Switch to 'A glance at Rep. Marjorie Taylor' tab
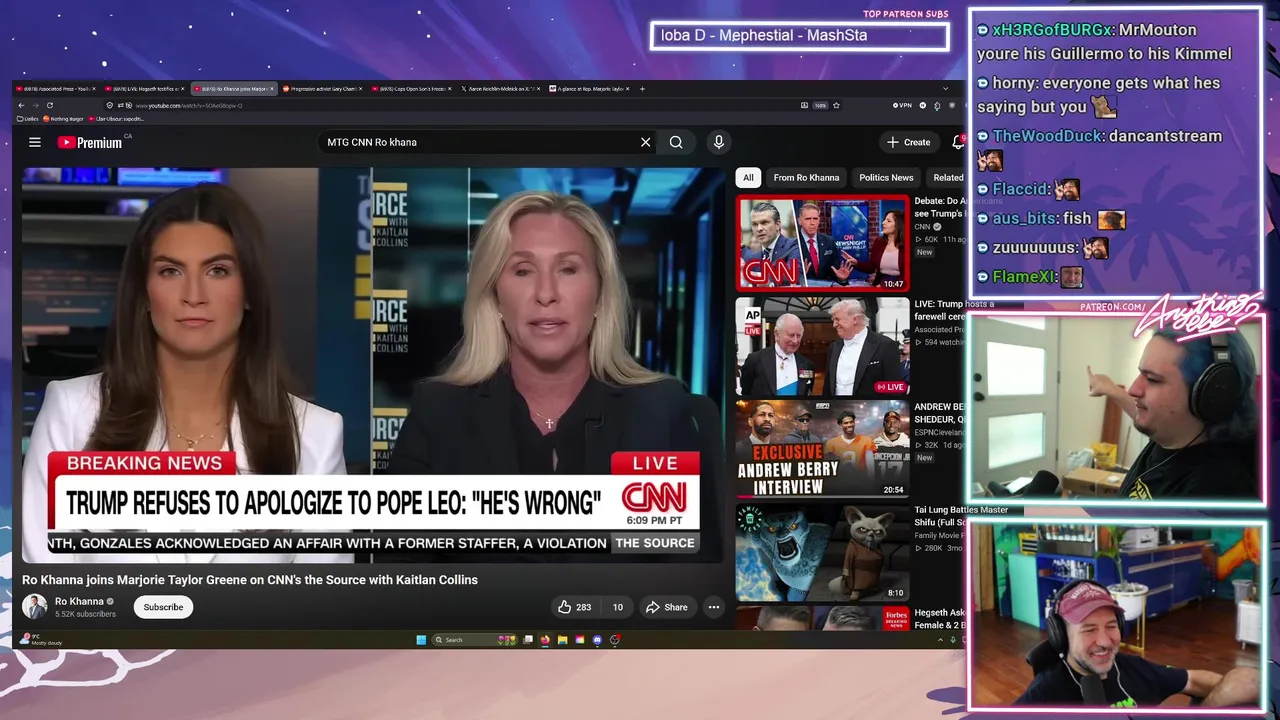Screen dimensions: 1280x720 (587, 89)
